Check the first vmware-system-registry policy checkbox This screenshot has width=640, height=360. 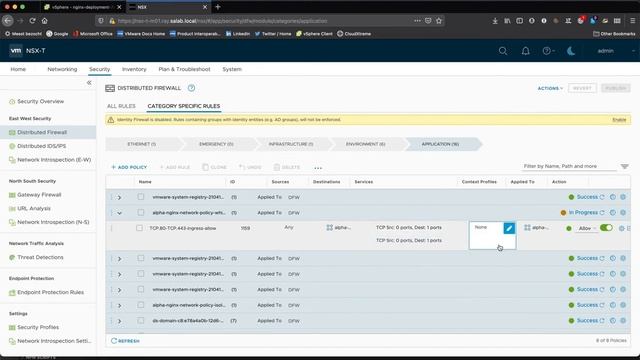[141, 197]
